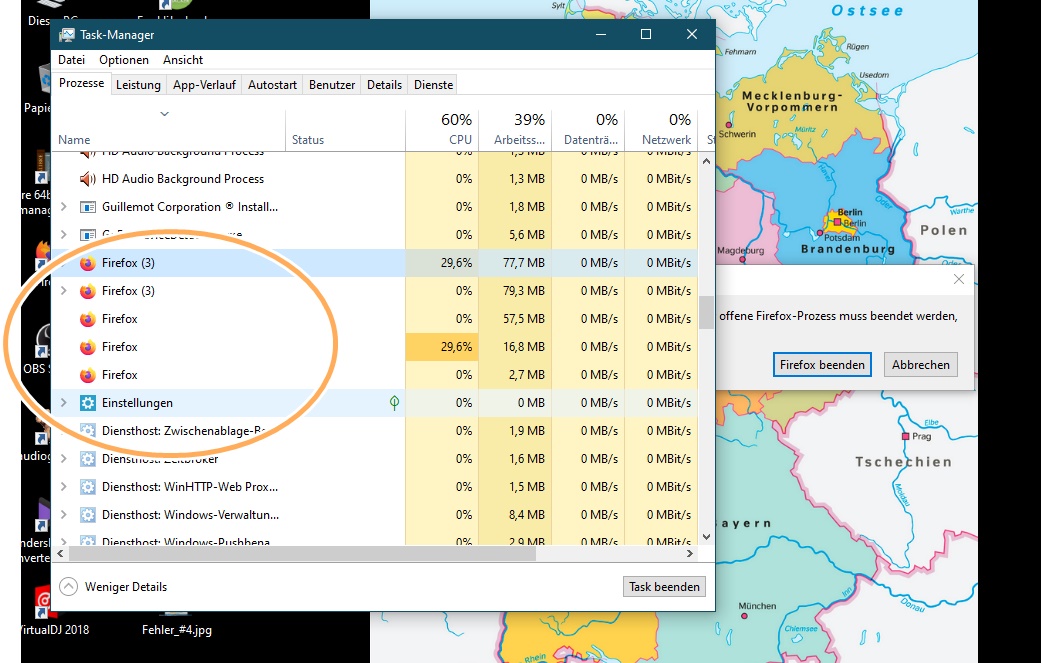The width and height of the screenshot is (1041, 663).
Task: Switch to the Details tab
Action: click(384, 85)
